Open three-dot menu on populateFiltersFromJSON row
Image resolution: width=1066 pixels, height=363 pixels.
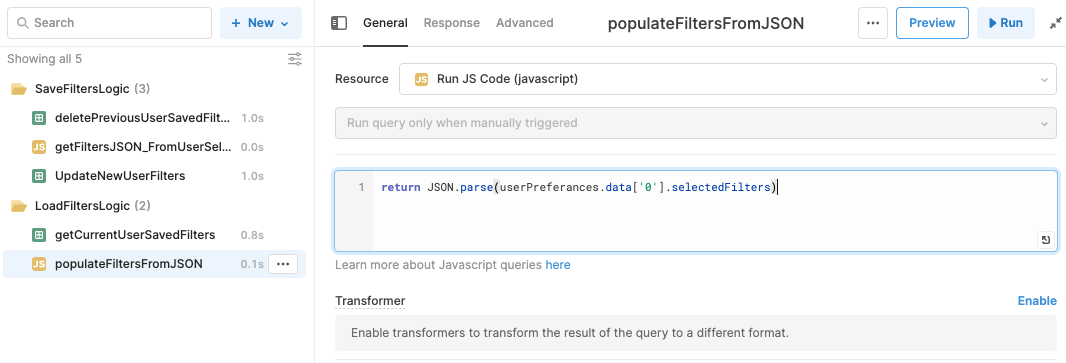pos(283,264)
